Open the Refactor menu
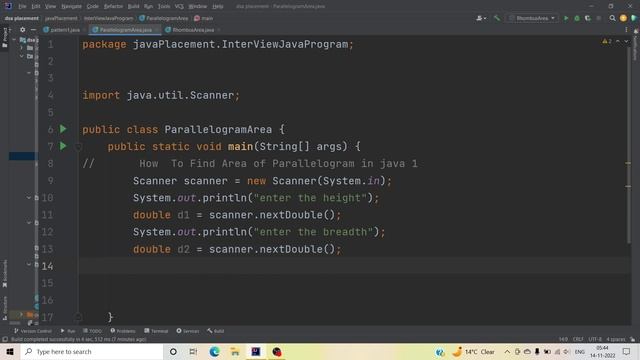This screenshot has height=360, width=640. click(x=113, y=6)
